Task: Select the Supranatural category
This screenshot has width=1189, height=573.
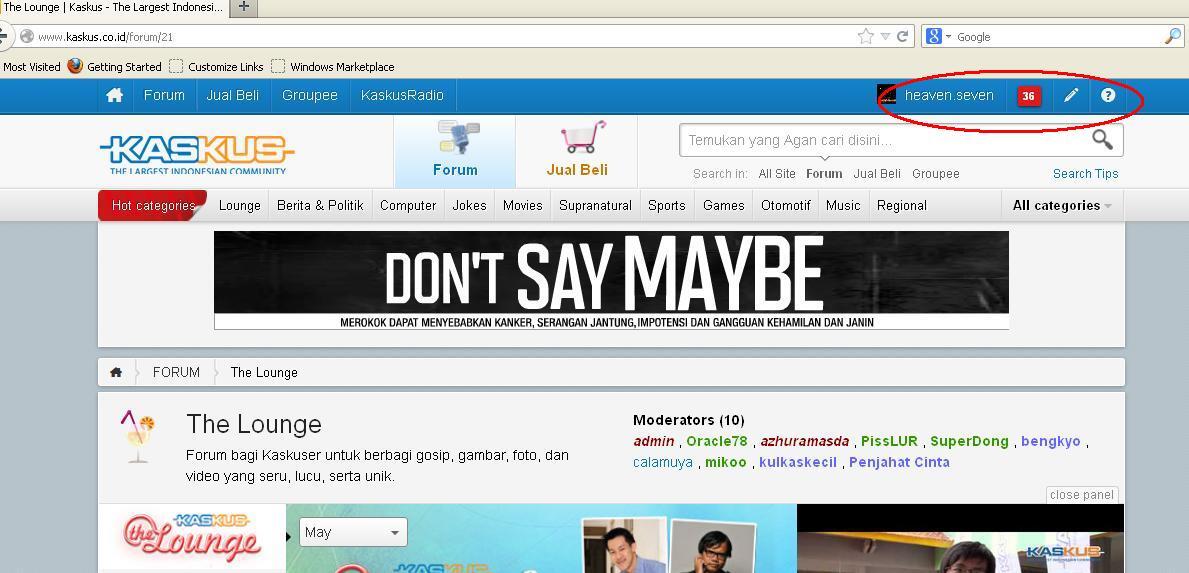Action: [x=595, y=205]
